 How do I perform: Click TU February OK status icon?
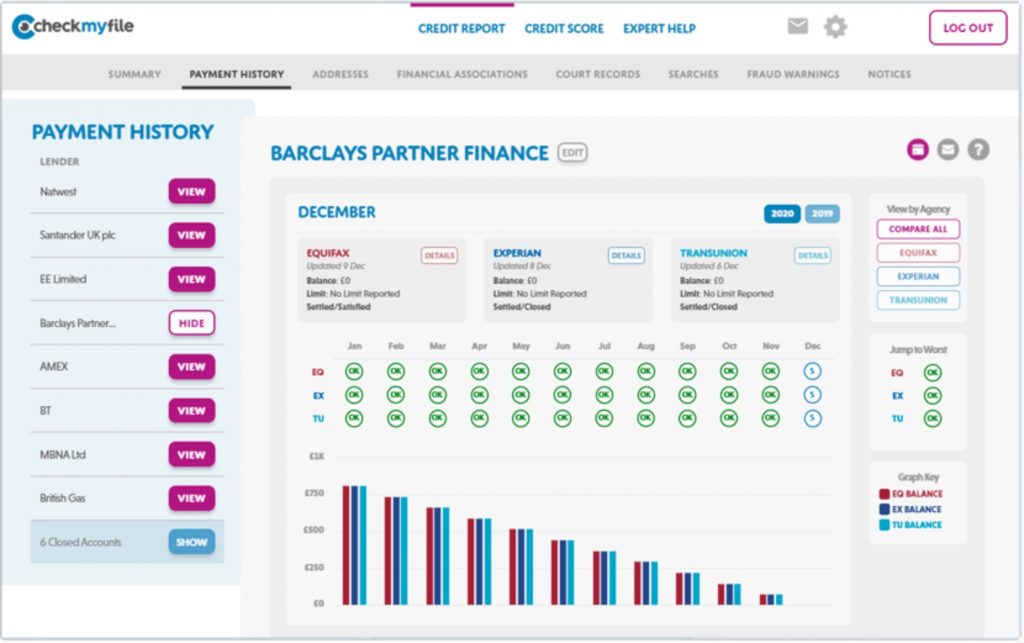coord(396,418)
